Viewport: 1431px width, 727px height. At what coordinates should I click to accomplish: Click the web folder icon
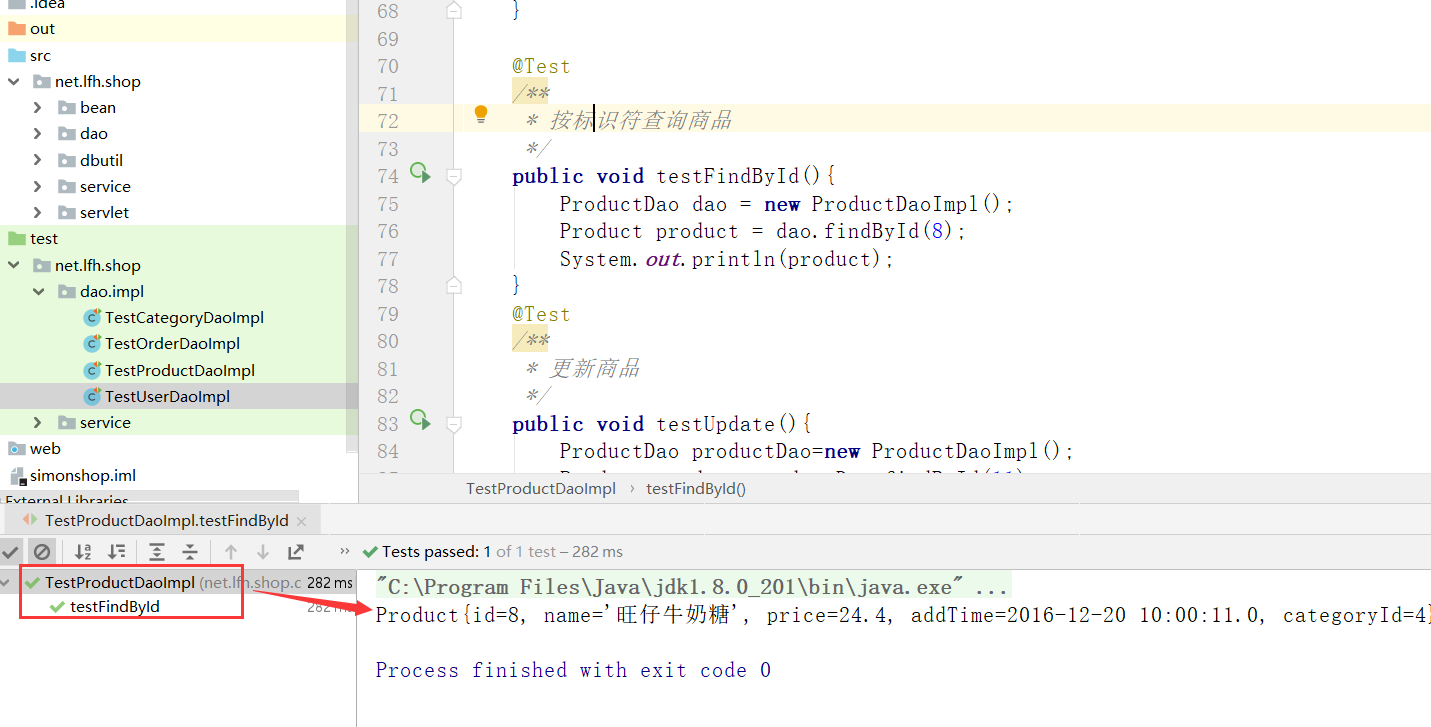pos(17,448)
